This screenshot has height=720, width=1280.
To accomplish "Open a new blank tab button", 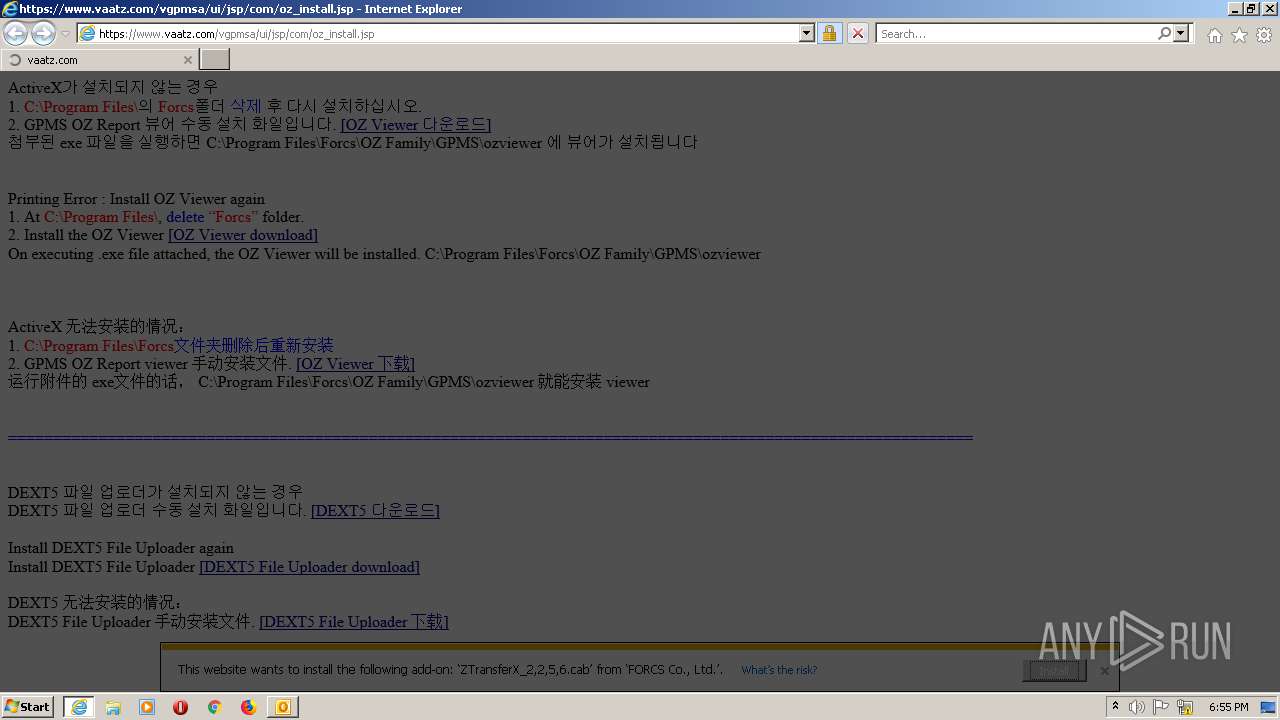I will 214,60.
